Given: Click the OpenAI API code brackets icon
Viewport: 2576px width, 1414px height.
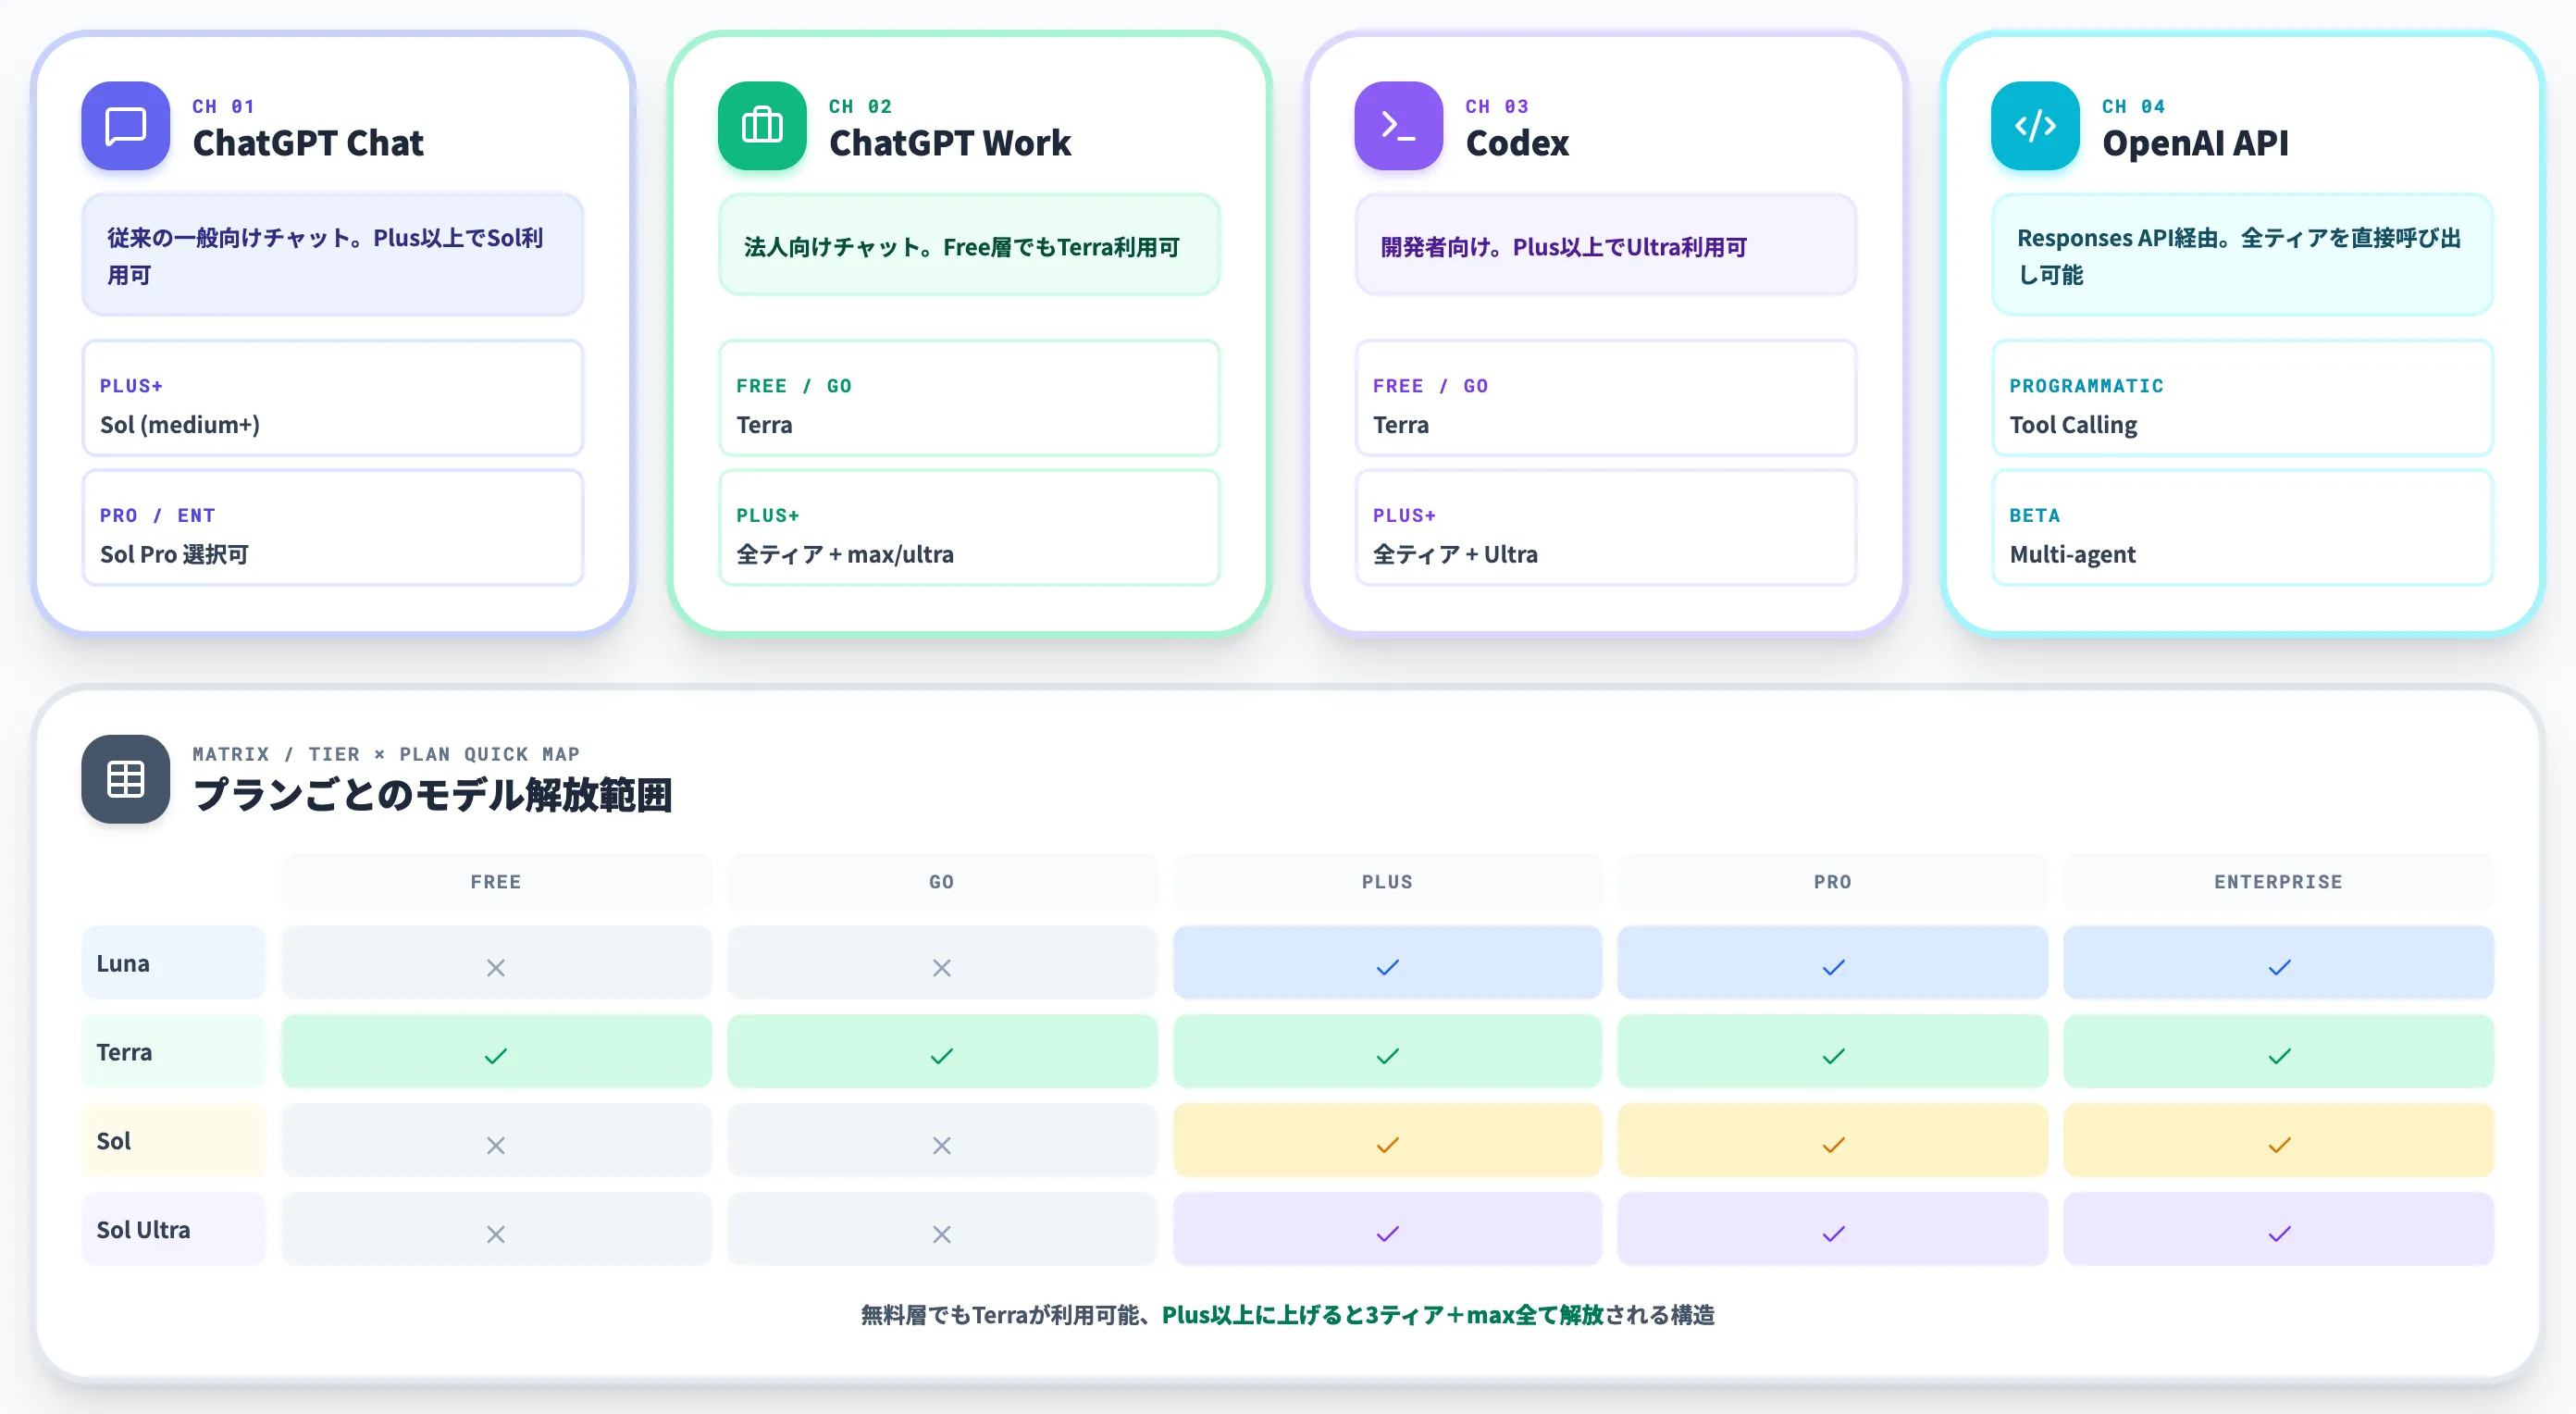Looking at the screenshot, I should coord(2035,126).
